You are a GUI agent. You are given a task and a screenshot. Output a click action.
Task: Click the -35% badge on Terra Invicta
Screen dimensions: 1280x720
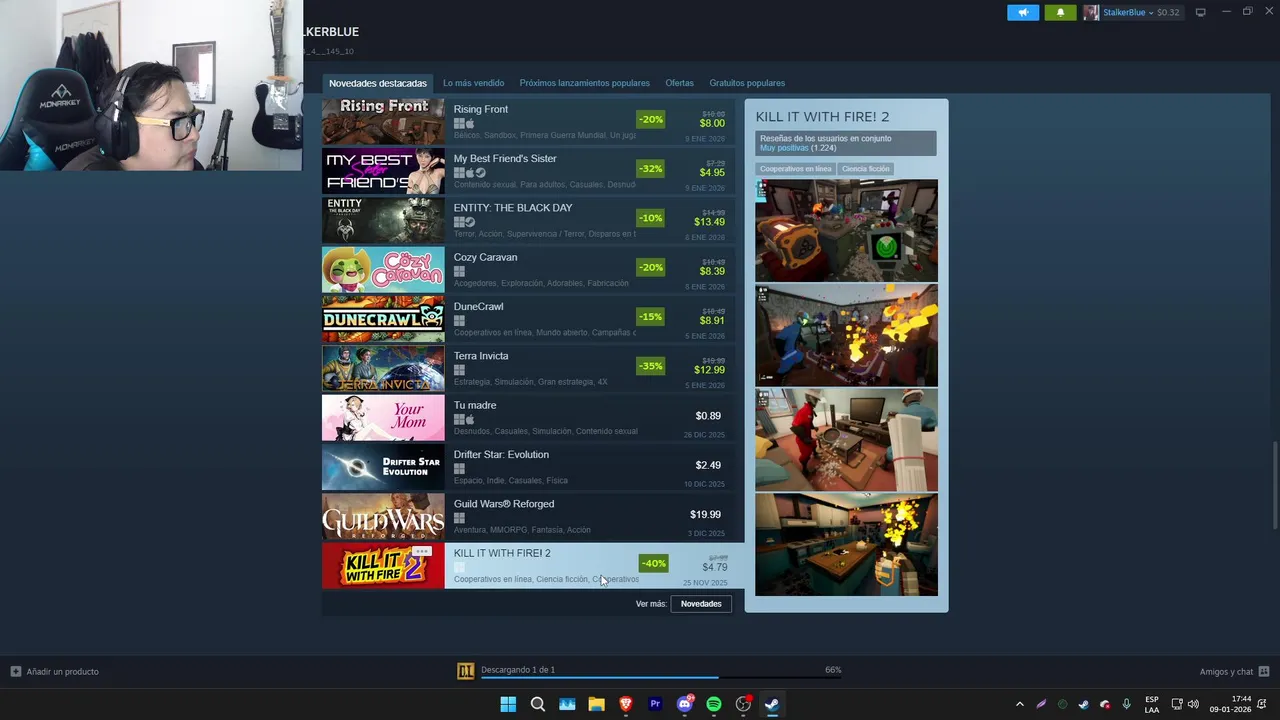click(x=651, y=366)
